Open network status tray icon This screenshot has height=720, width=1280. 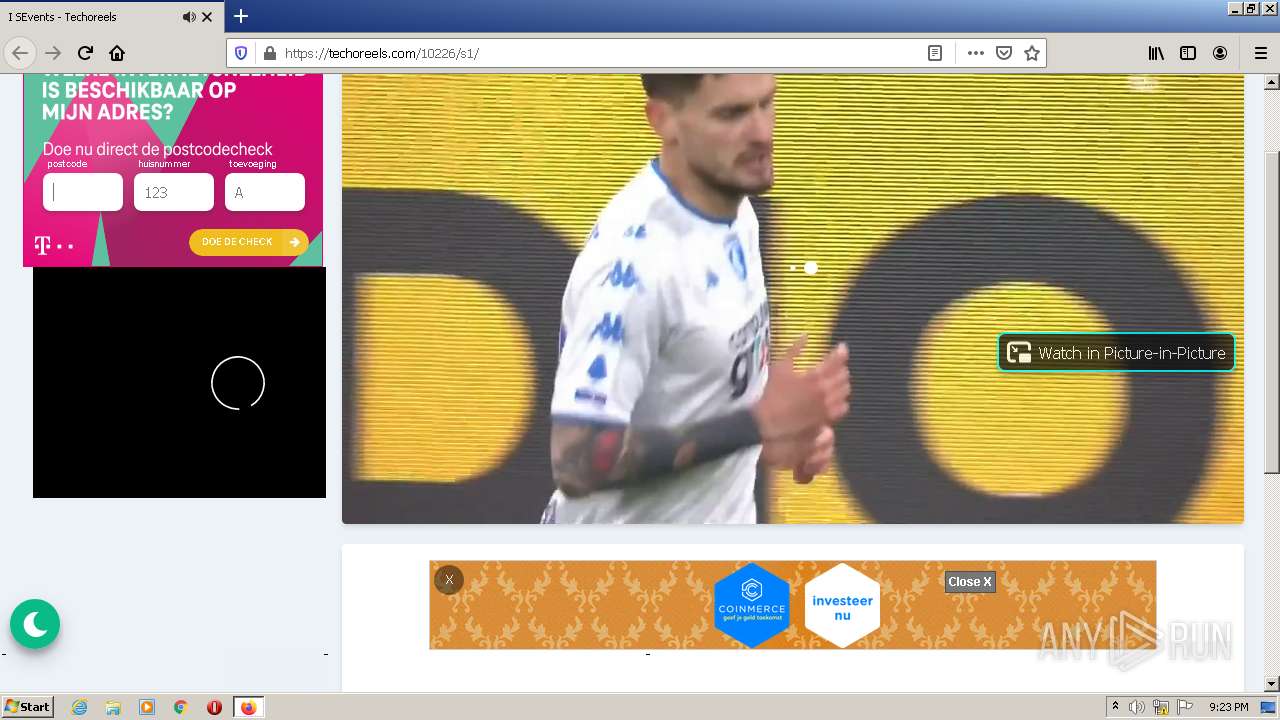pyautogui.click(x=1161, y=707)
